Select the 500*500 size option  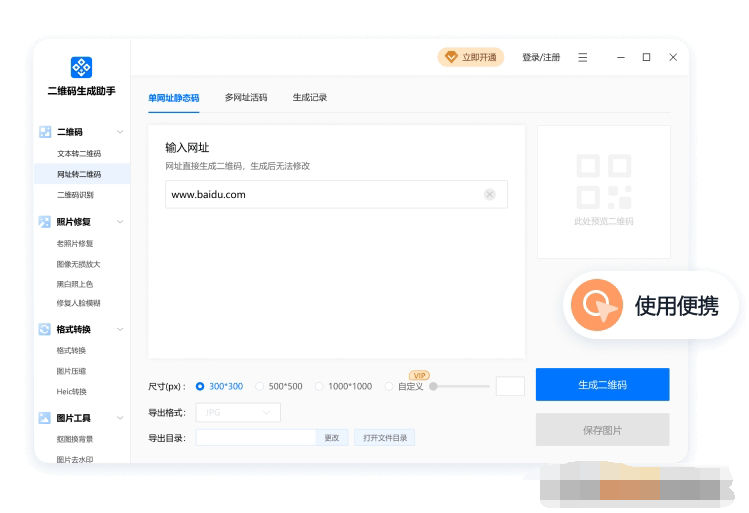[279, 386]
